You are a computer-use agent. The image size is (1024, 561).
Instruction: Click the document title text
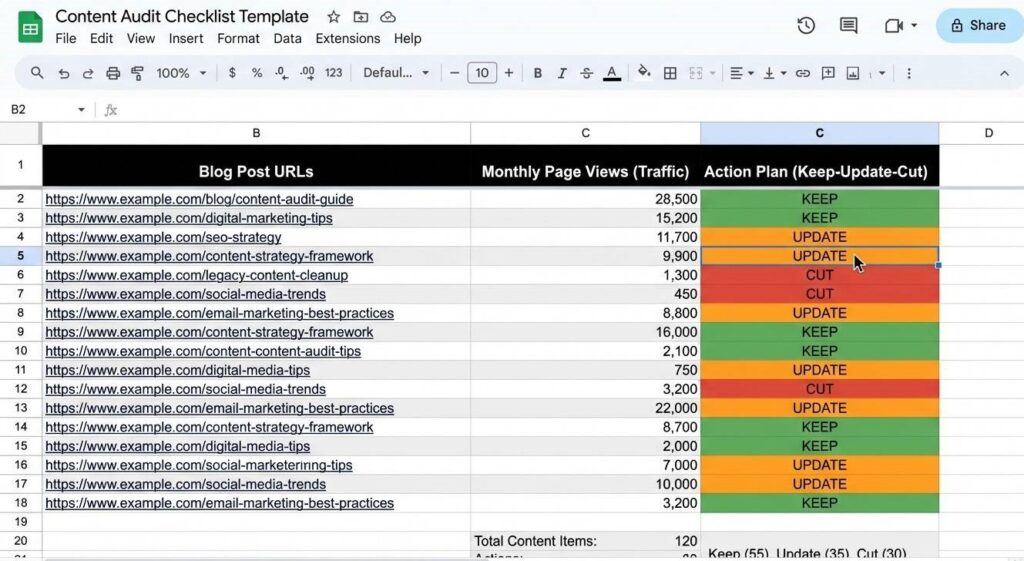tap(182, 16)
